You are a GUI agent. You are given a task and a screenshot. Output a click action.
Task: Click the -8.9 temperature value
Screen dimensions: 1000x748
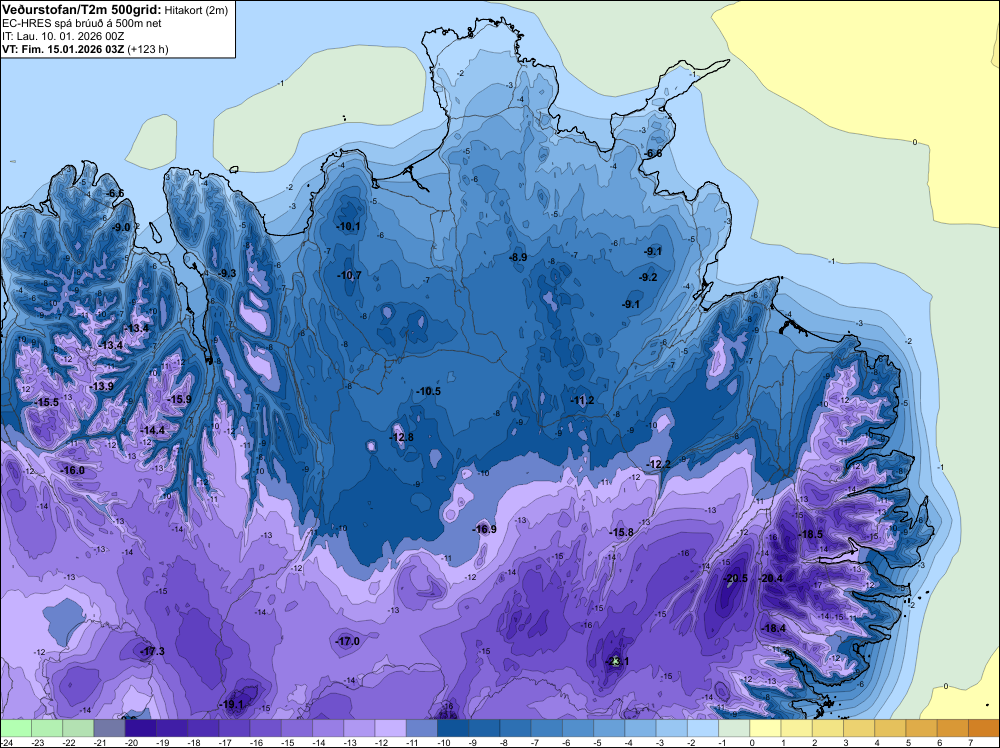518,257
